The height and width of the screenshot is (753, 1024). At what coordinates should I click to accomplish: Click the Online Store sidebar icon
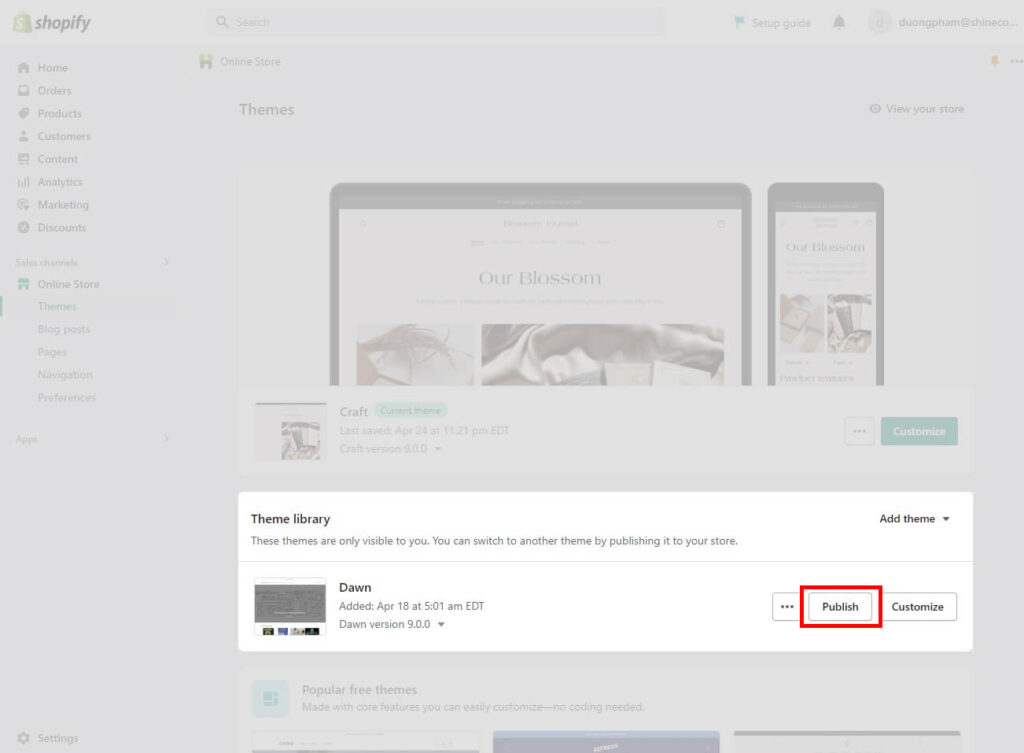tap(24, 284)
